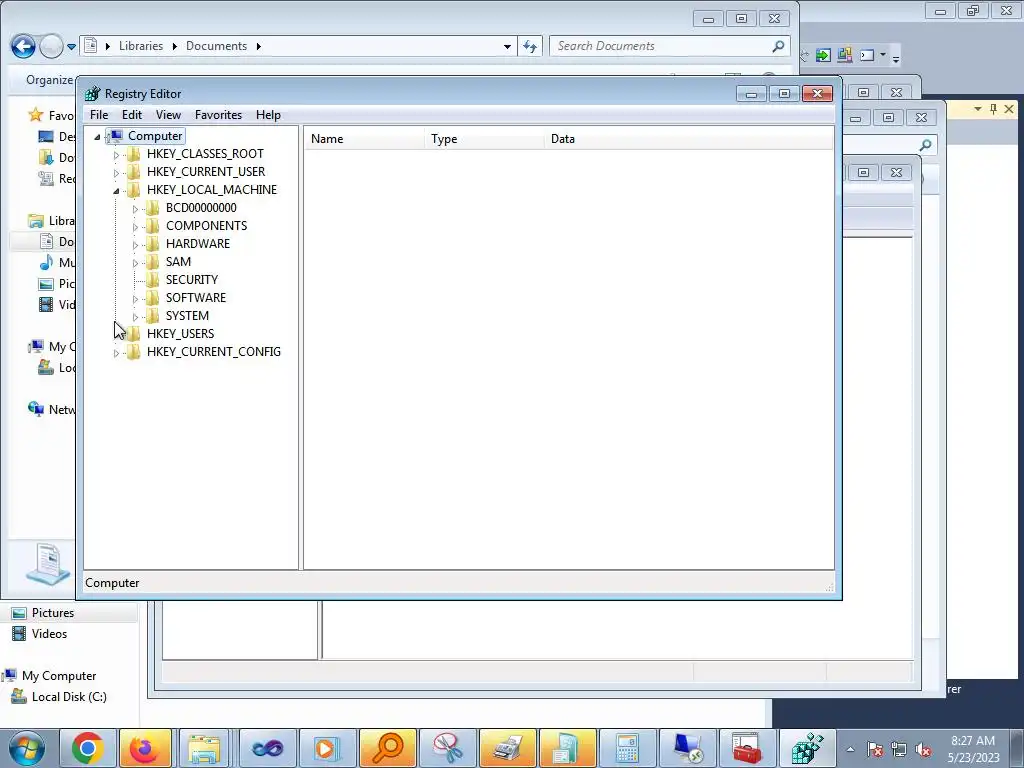The width and height of the screenshot is (1024, 768).
Task: Sort by the Data column header
Action: coord(689,139)
